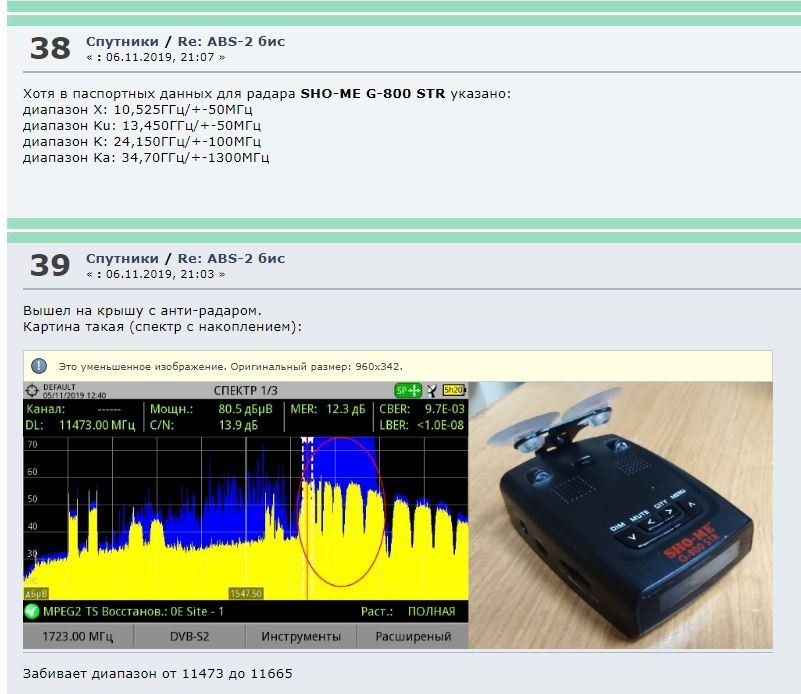Click the диапазон Ka: 34,70ГГц line
The image size is (801, 694).
click(146, 158)
